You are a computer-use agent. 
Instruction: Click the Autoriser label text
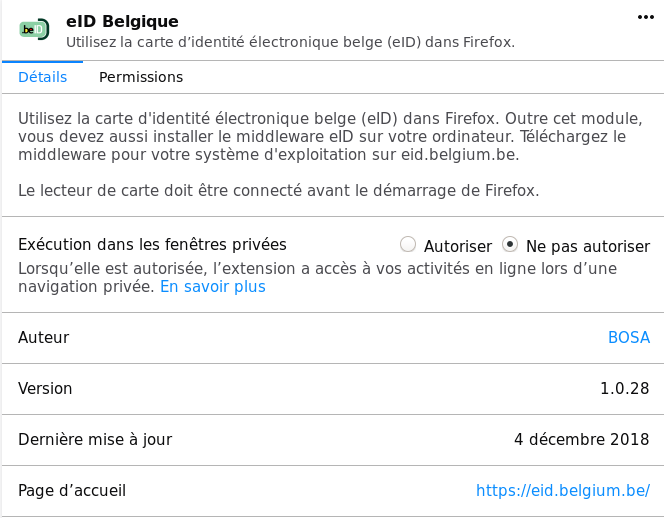click(458, 246)
